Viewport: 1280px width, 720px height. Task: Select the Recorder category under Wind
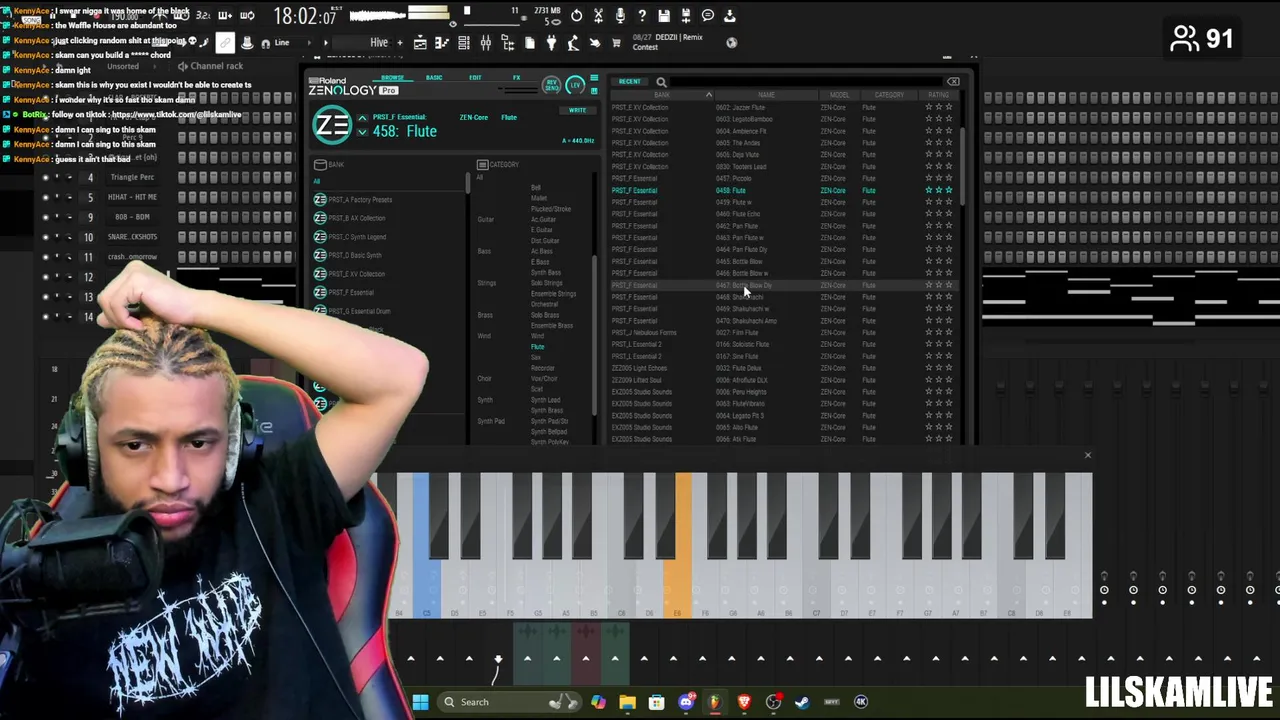tap(541, 368)
